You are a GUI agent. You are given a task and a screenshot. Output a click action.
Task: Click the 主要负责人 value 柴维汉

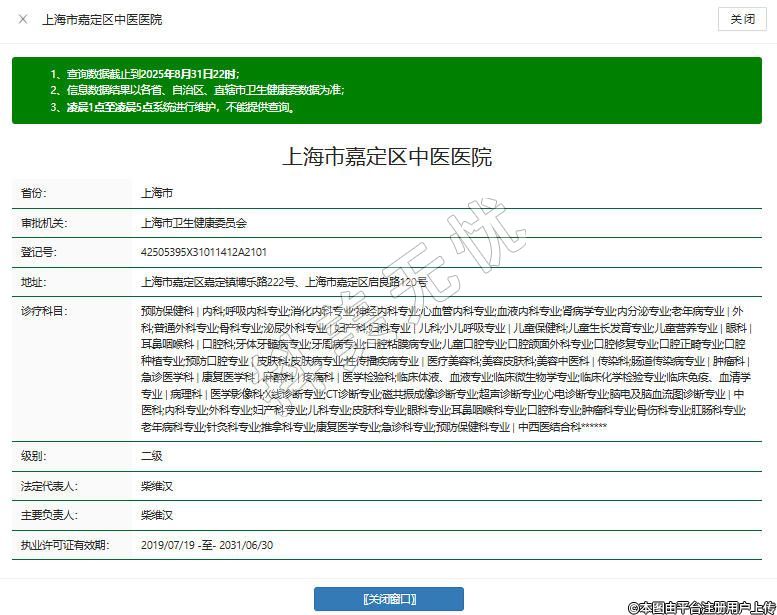point(157,516)
